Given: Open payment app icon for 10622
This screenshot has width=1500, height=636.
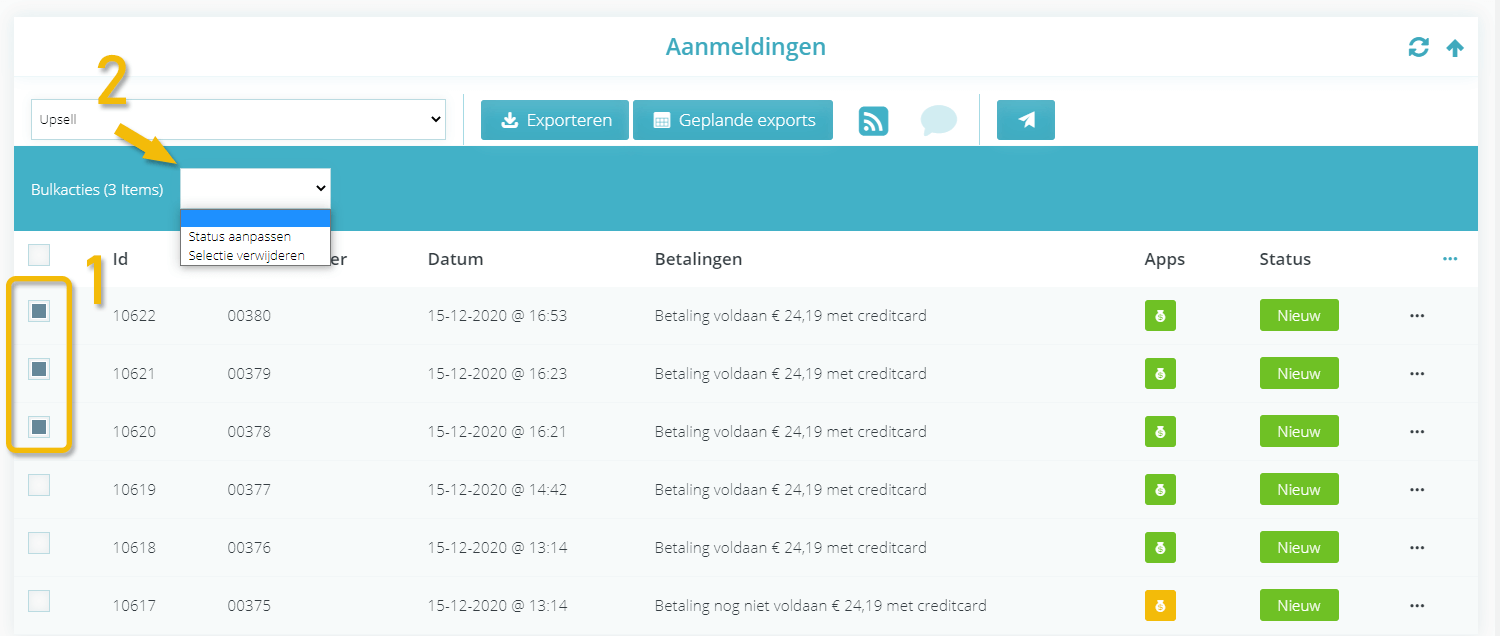Looking at the screenshot, I should (1160, 316).
